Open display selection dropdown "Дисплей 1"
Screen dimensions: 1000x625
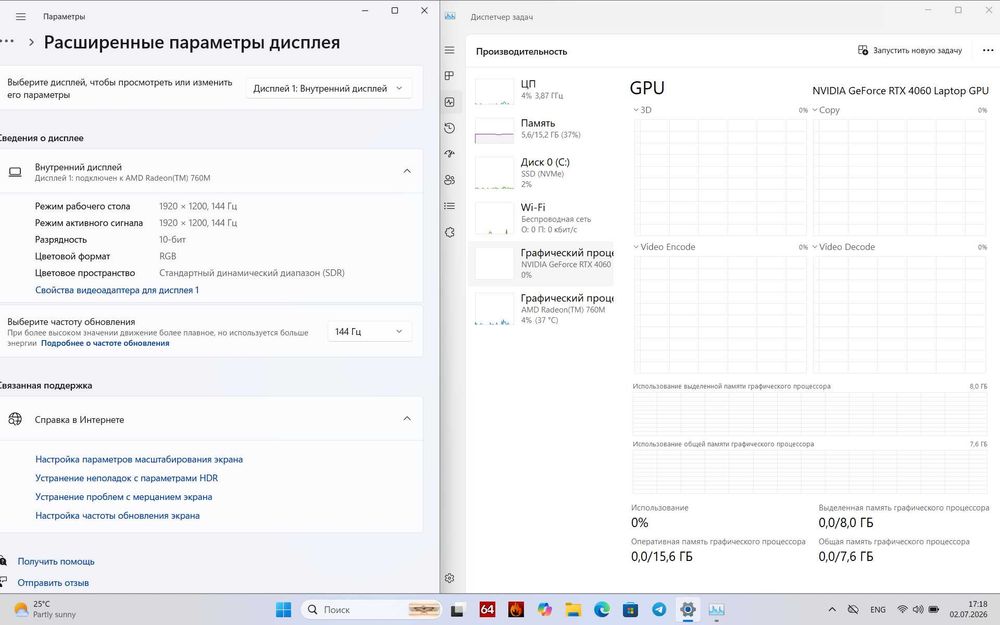[328, 88]
